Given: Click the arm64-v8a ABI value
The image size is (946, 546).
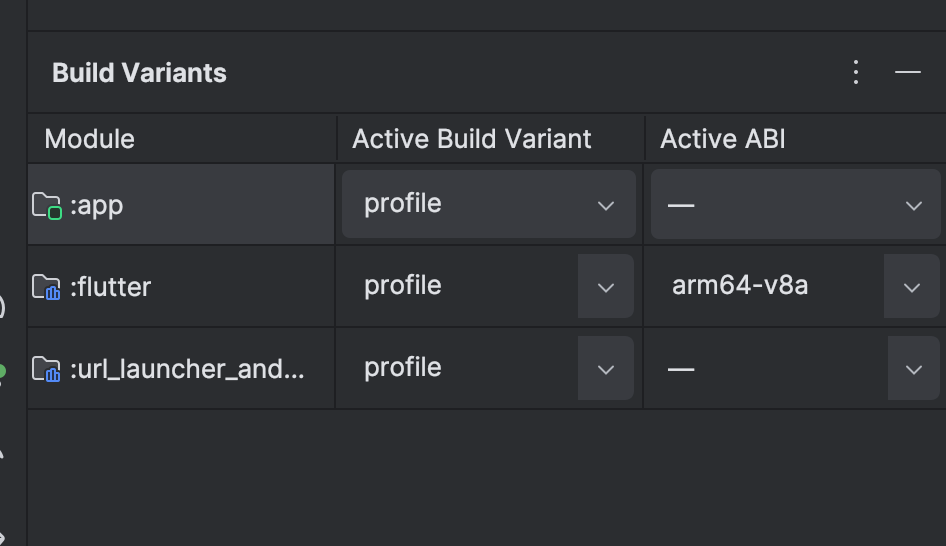Looking at the screenshot, I should 740,285.
